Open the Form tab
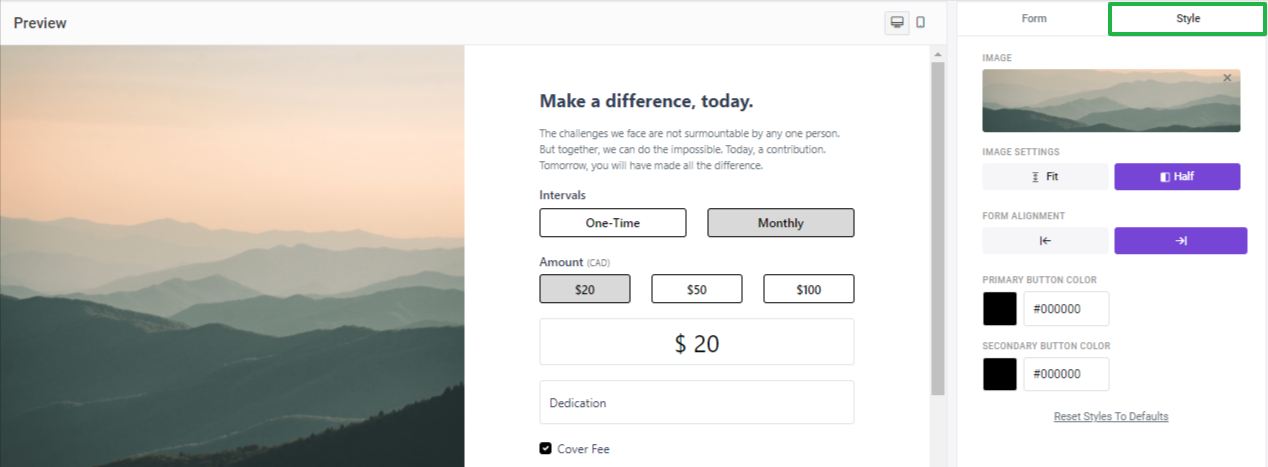Screen dimensions: 1268x467 point(1034,18)
